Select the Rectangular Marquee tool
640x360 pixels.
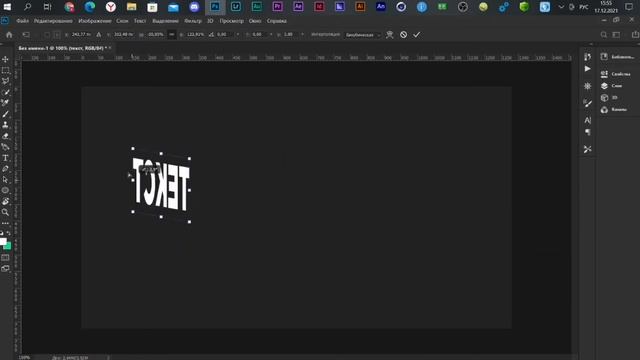point(5,70)
